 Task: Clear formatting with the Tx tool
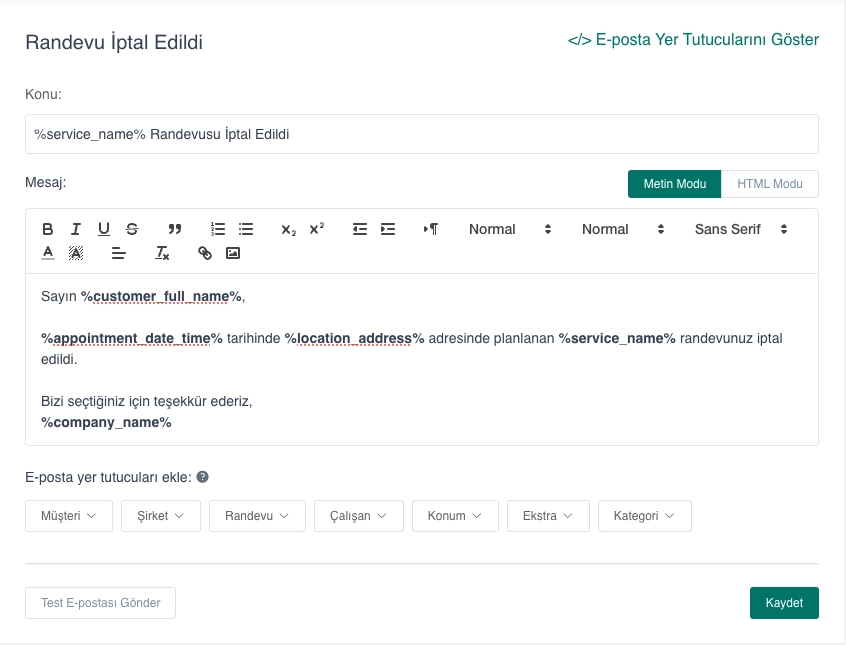163,253
